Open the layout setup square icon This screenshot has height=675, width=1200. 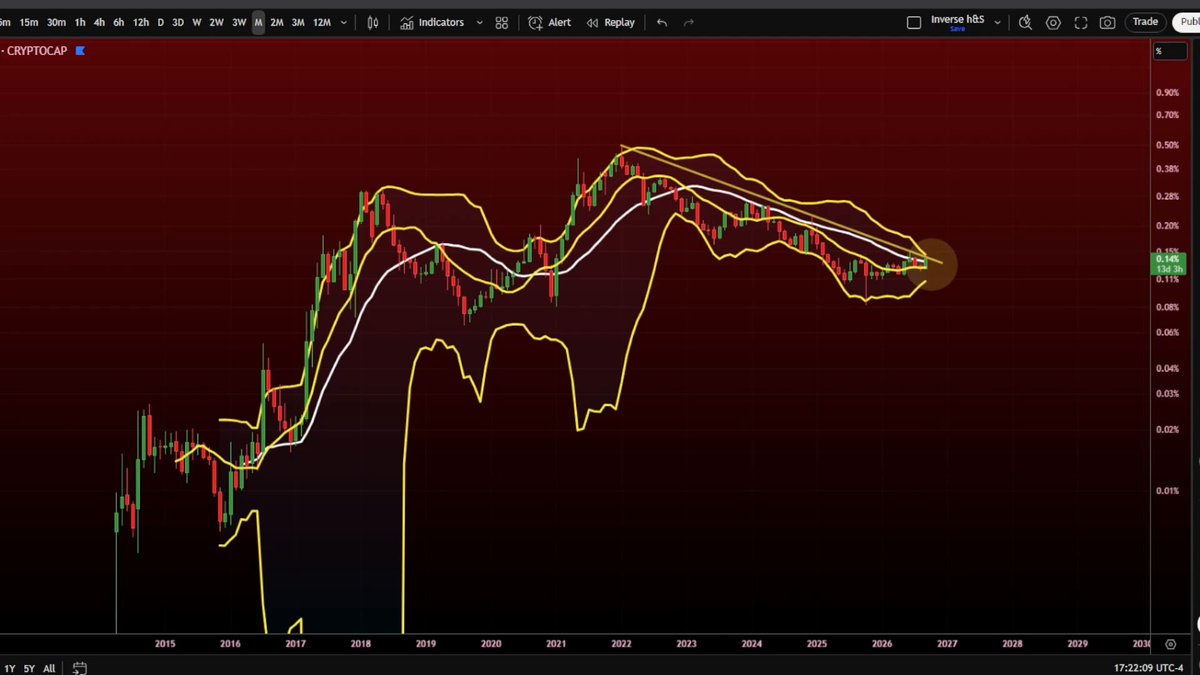click(914, 22)
